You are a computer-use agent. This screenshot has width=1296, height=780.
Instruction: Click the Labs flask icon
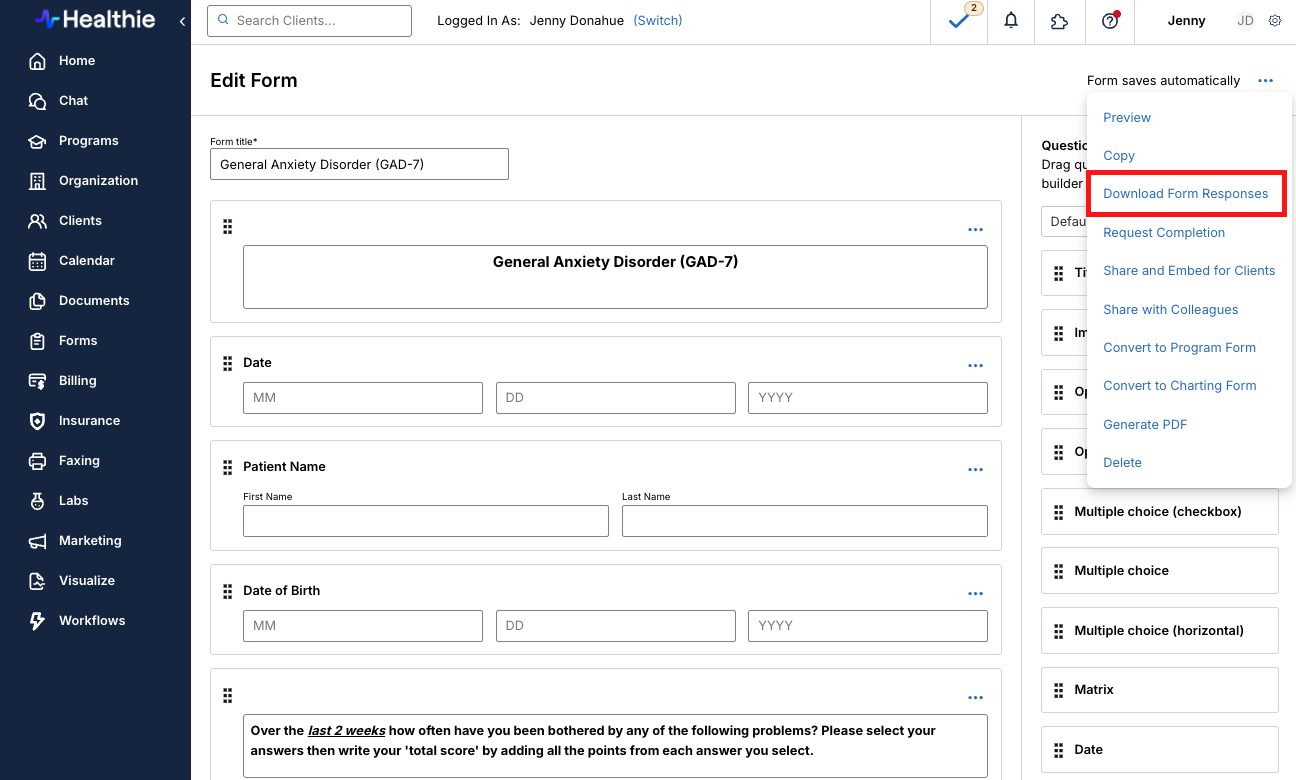(x=37, y=501)
